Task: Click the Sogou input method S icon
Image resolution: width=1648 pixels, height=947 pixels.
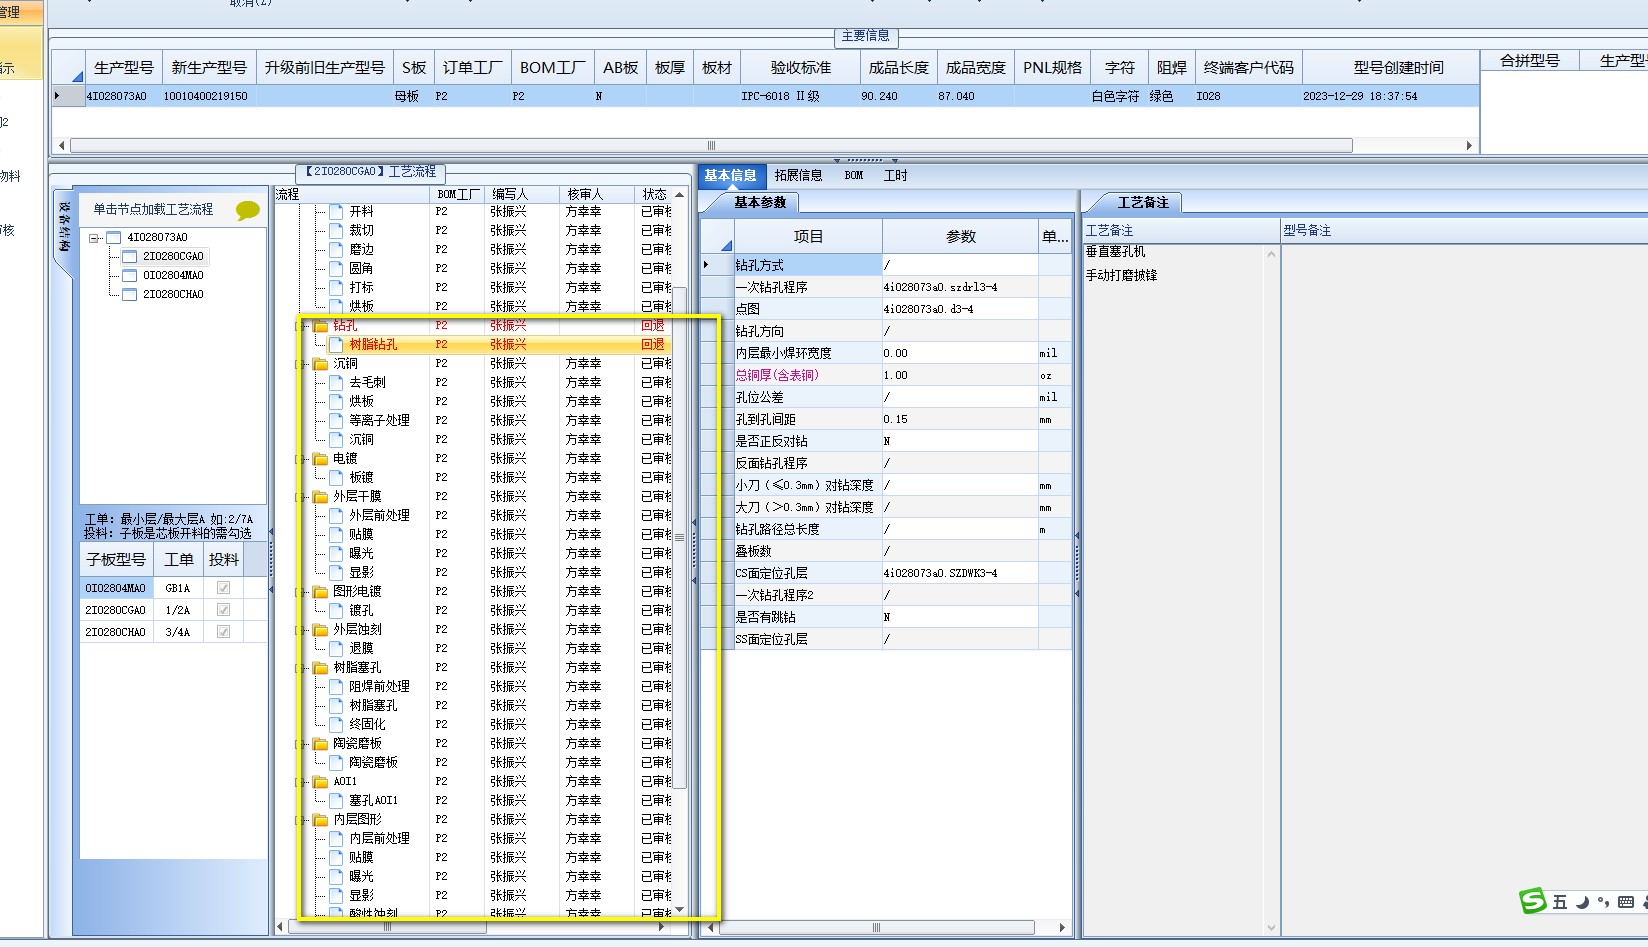Action: point(1533,901)
